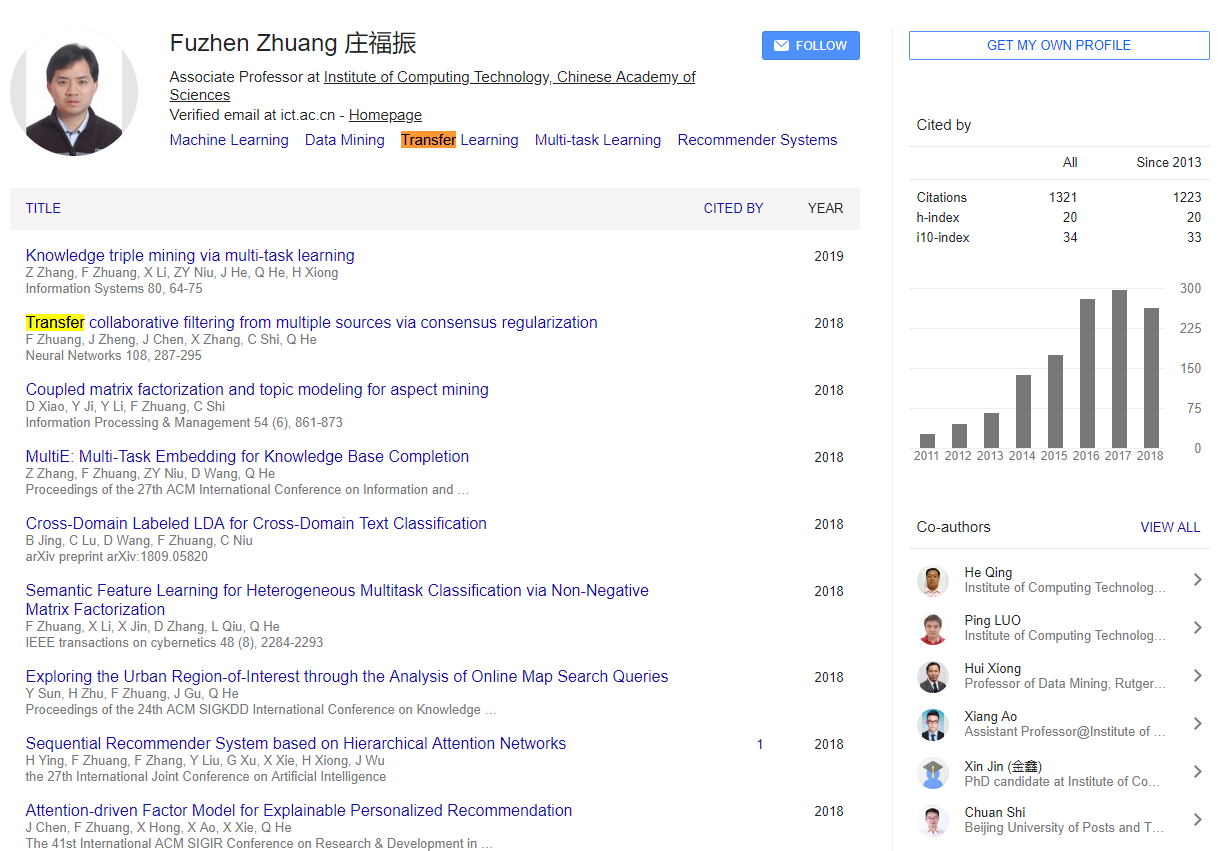Screen dimensions: 1222x851
Task: Click Fuzhen Zhuang's profile photo
Action: click(x=74, y=92)
